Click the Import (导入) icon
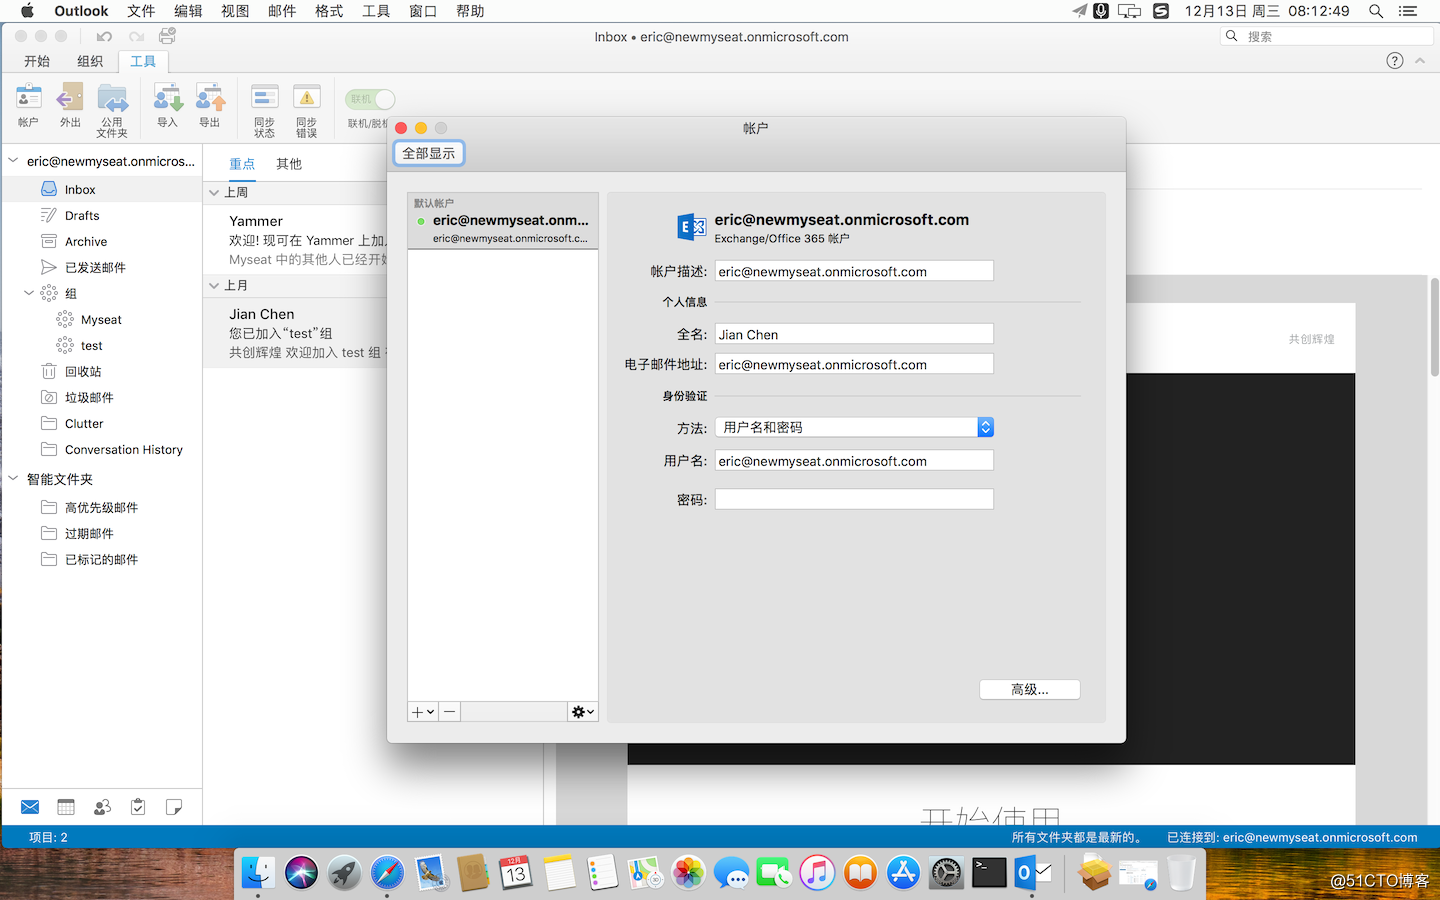This screenshot has width=1440, height=900. 167,106
